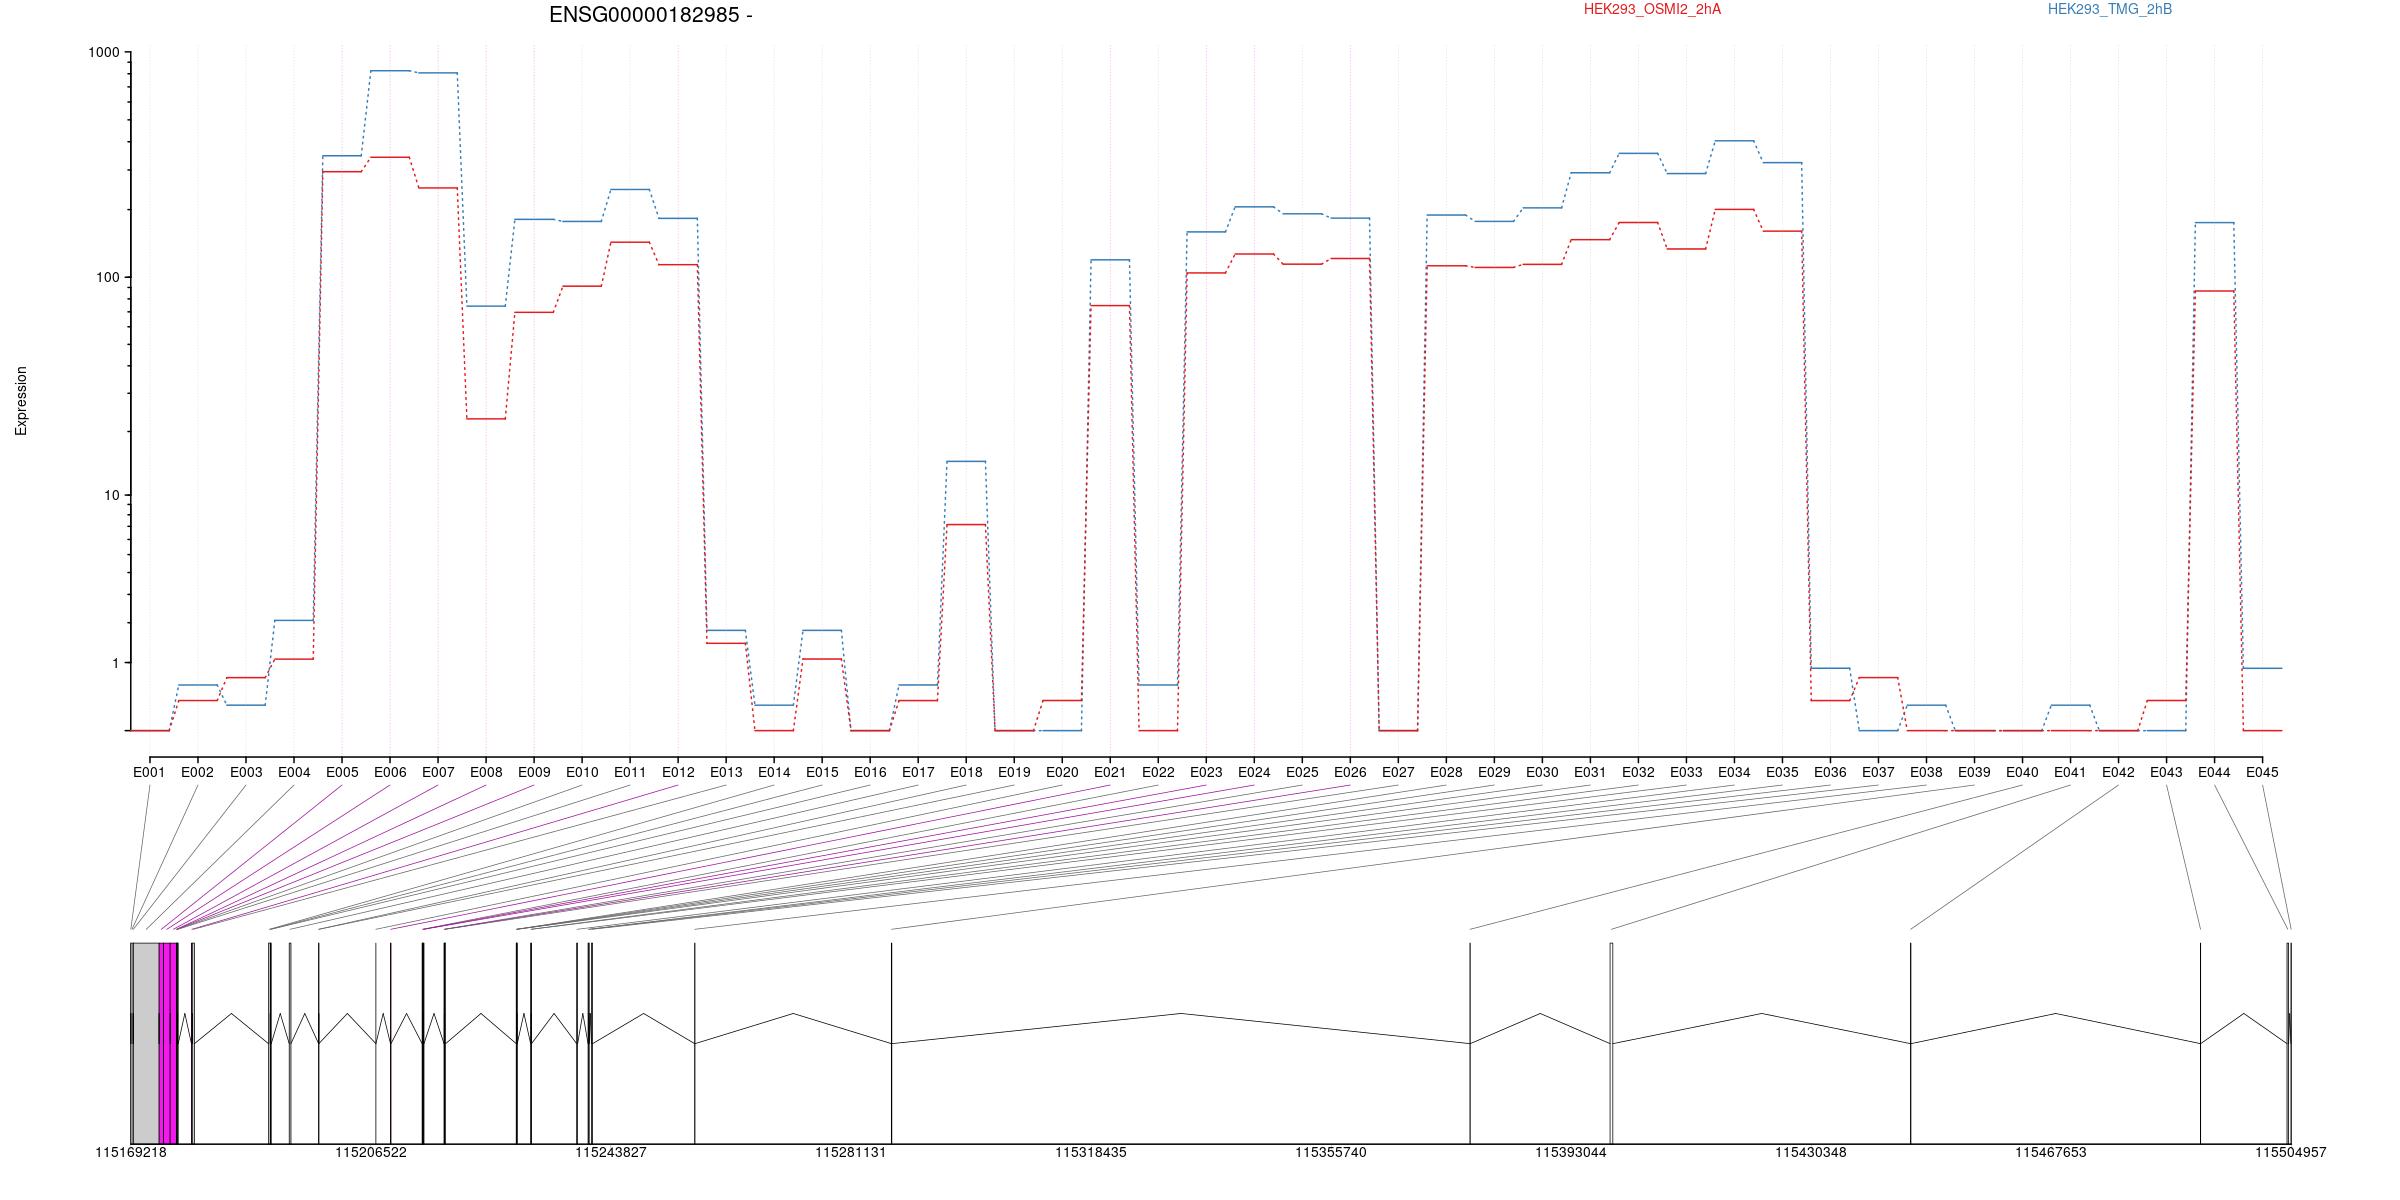
Task: Click genomic coordinate 115169218
Action: click(x=131, y=1153)
